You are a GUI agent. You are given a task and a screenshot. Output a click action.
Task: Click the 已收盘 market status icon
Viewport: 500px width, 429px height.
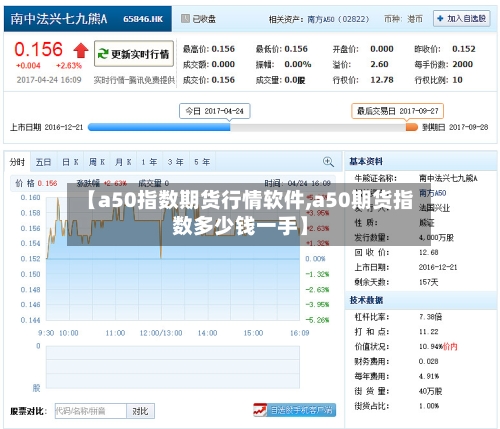point(185,19)
